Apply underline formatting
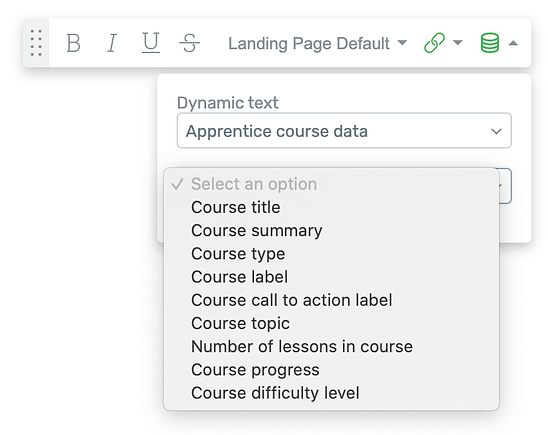This screenshot has width=548, height=435. [x=151, y=43]
